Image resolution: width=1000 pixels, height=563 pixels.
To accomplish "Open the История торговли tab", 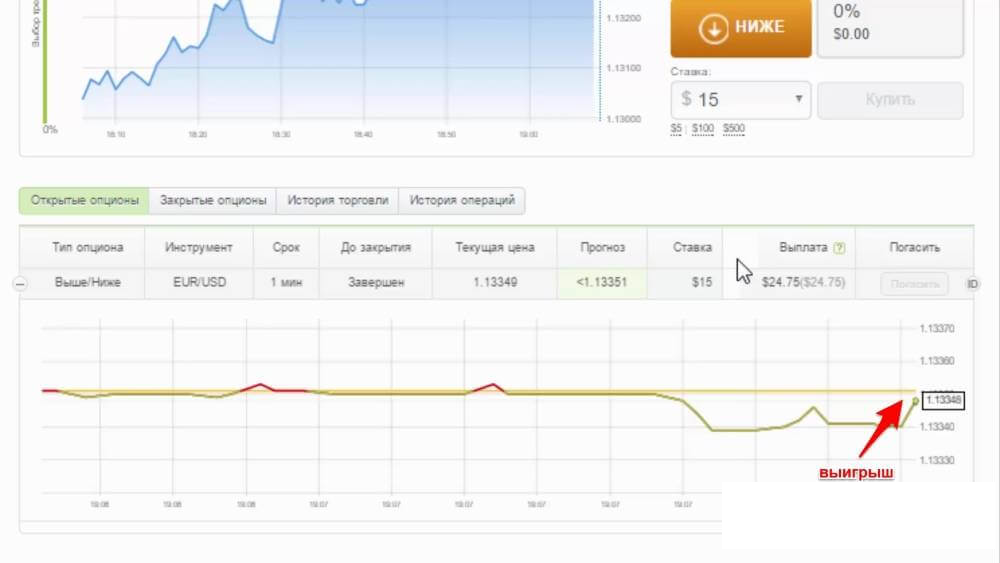I will [338, 201].
